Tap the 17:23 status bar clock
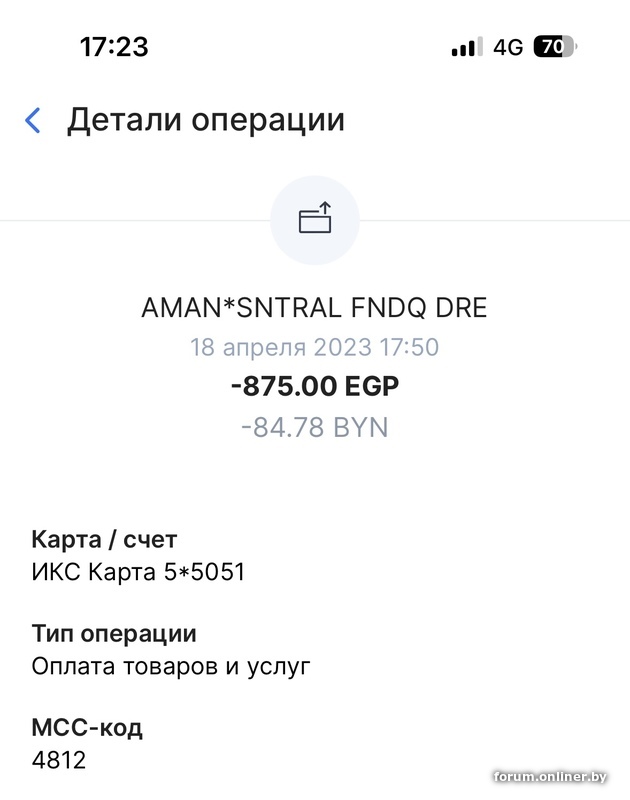 tap(114, 47)
